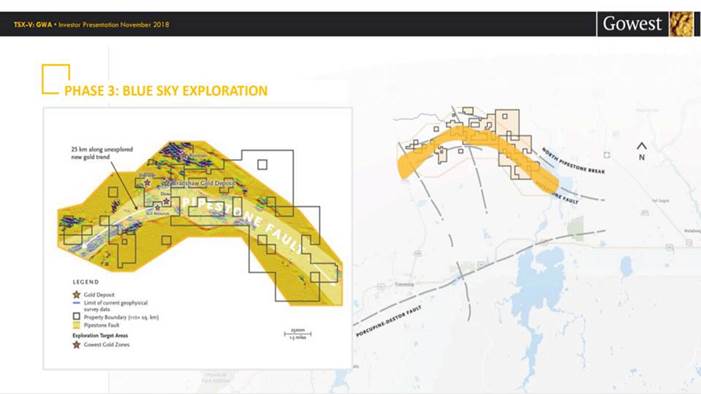Click the yellow bracket icon beside slide title
701x394 pixels.
tap(55, 80)
